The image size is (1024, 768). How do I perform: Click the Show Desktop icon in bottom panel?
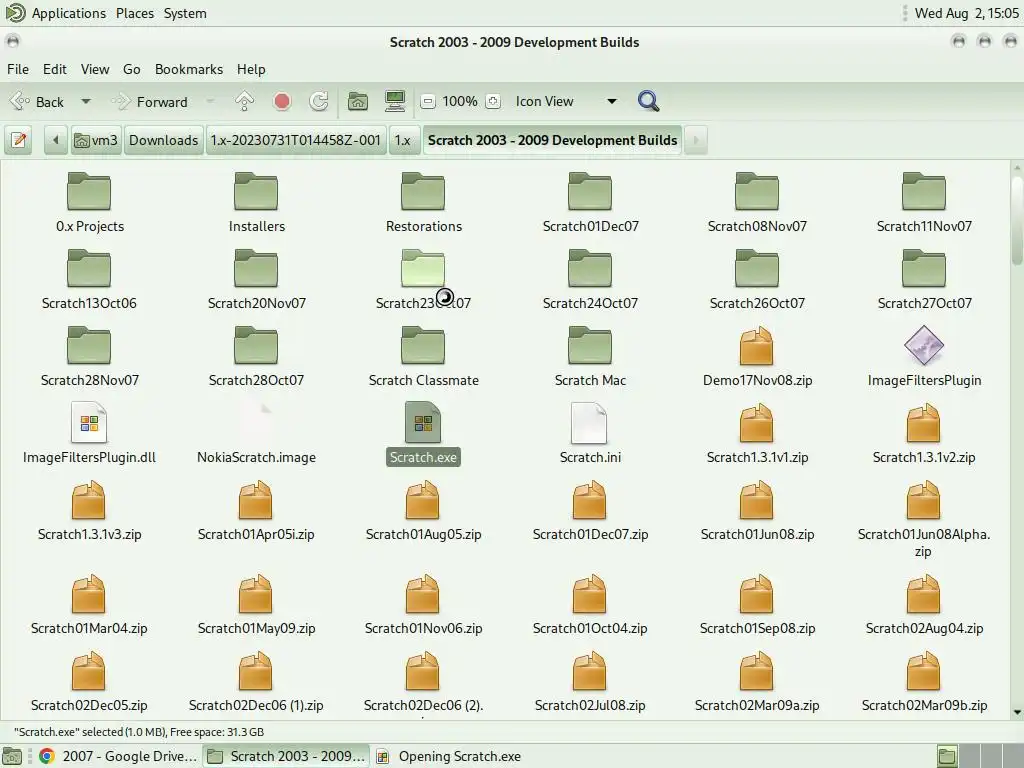click(x=12, y=756)
